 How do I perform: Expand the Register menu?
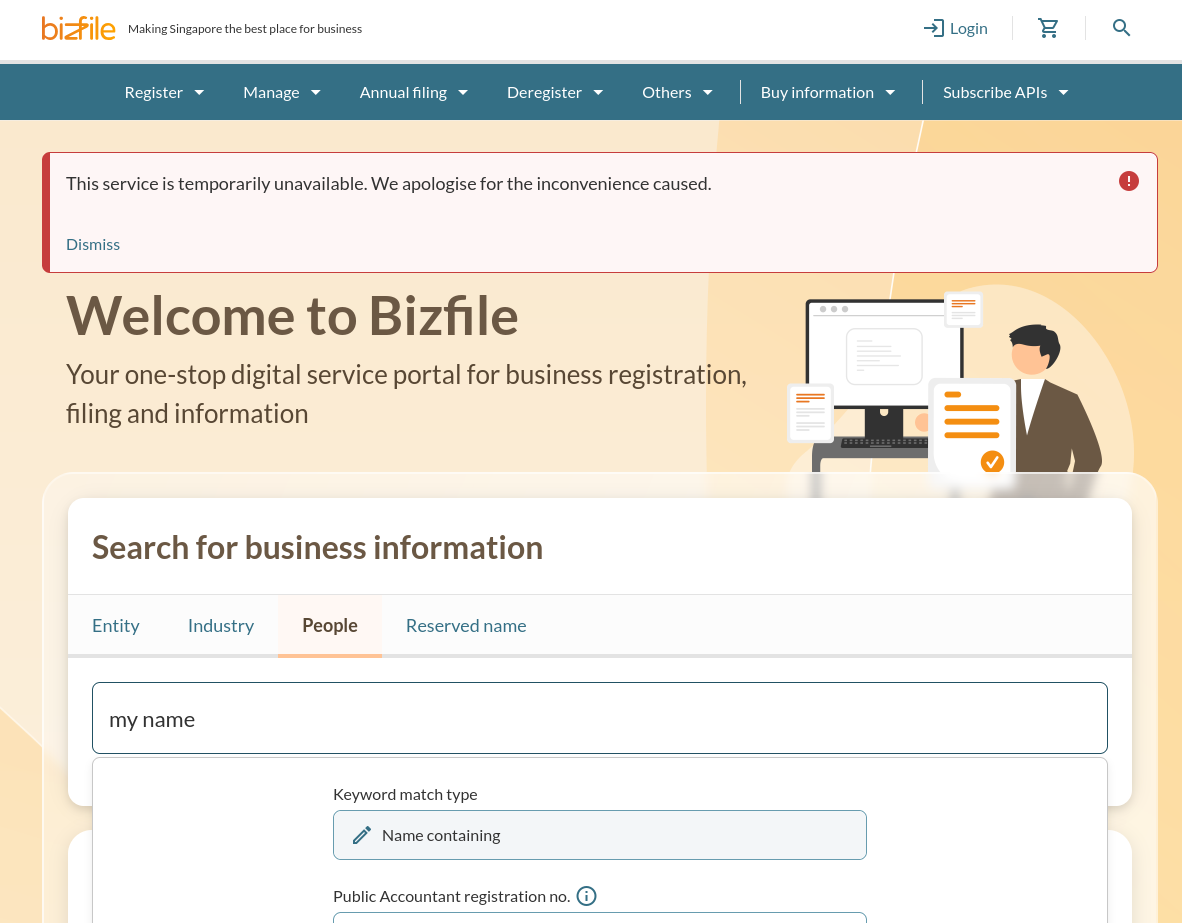(164, 92)
